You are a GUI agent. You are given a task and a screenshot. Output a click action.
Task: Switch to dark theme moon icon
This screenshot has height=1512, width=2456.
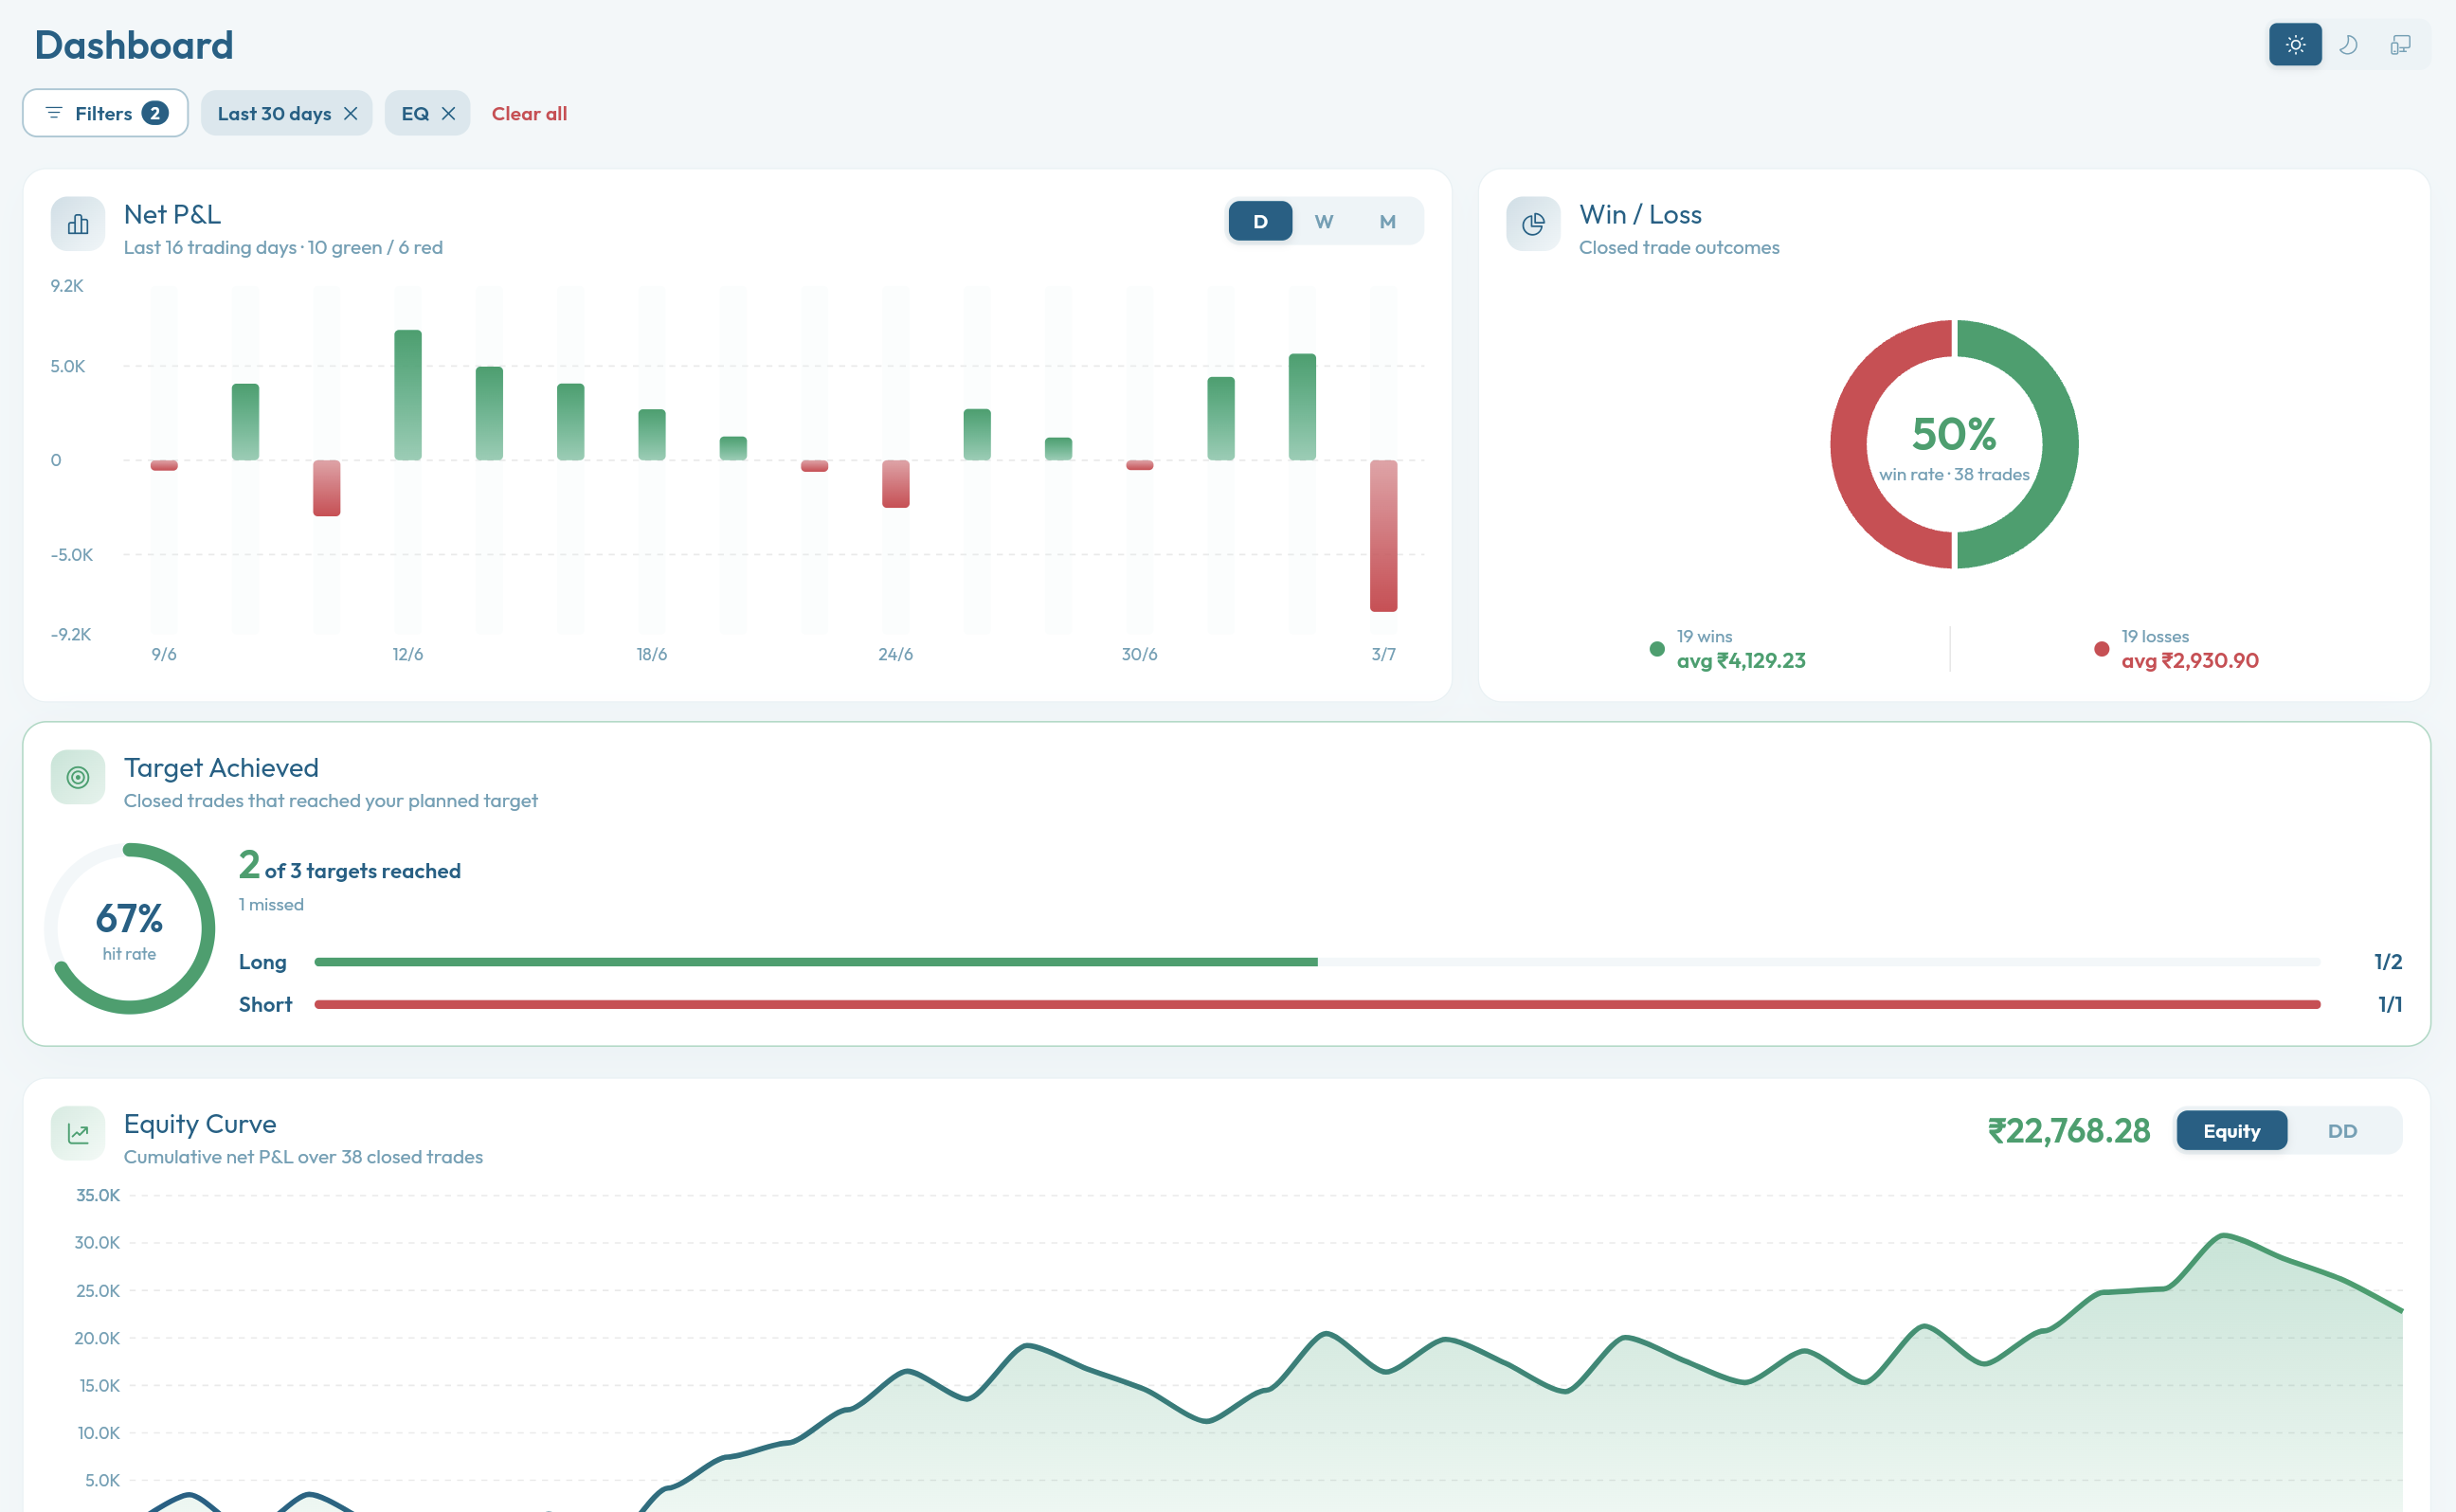click(x=2348, y=45)
